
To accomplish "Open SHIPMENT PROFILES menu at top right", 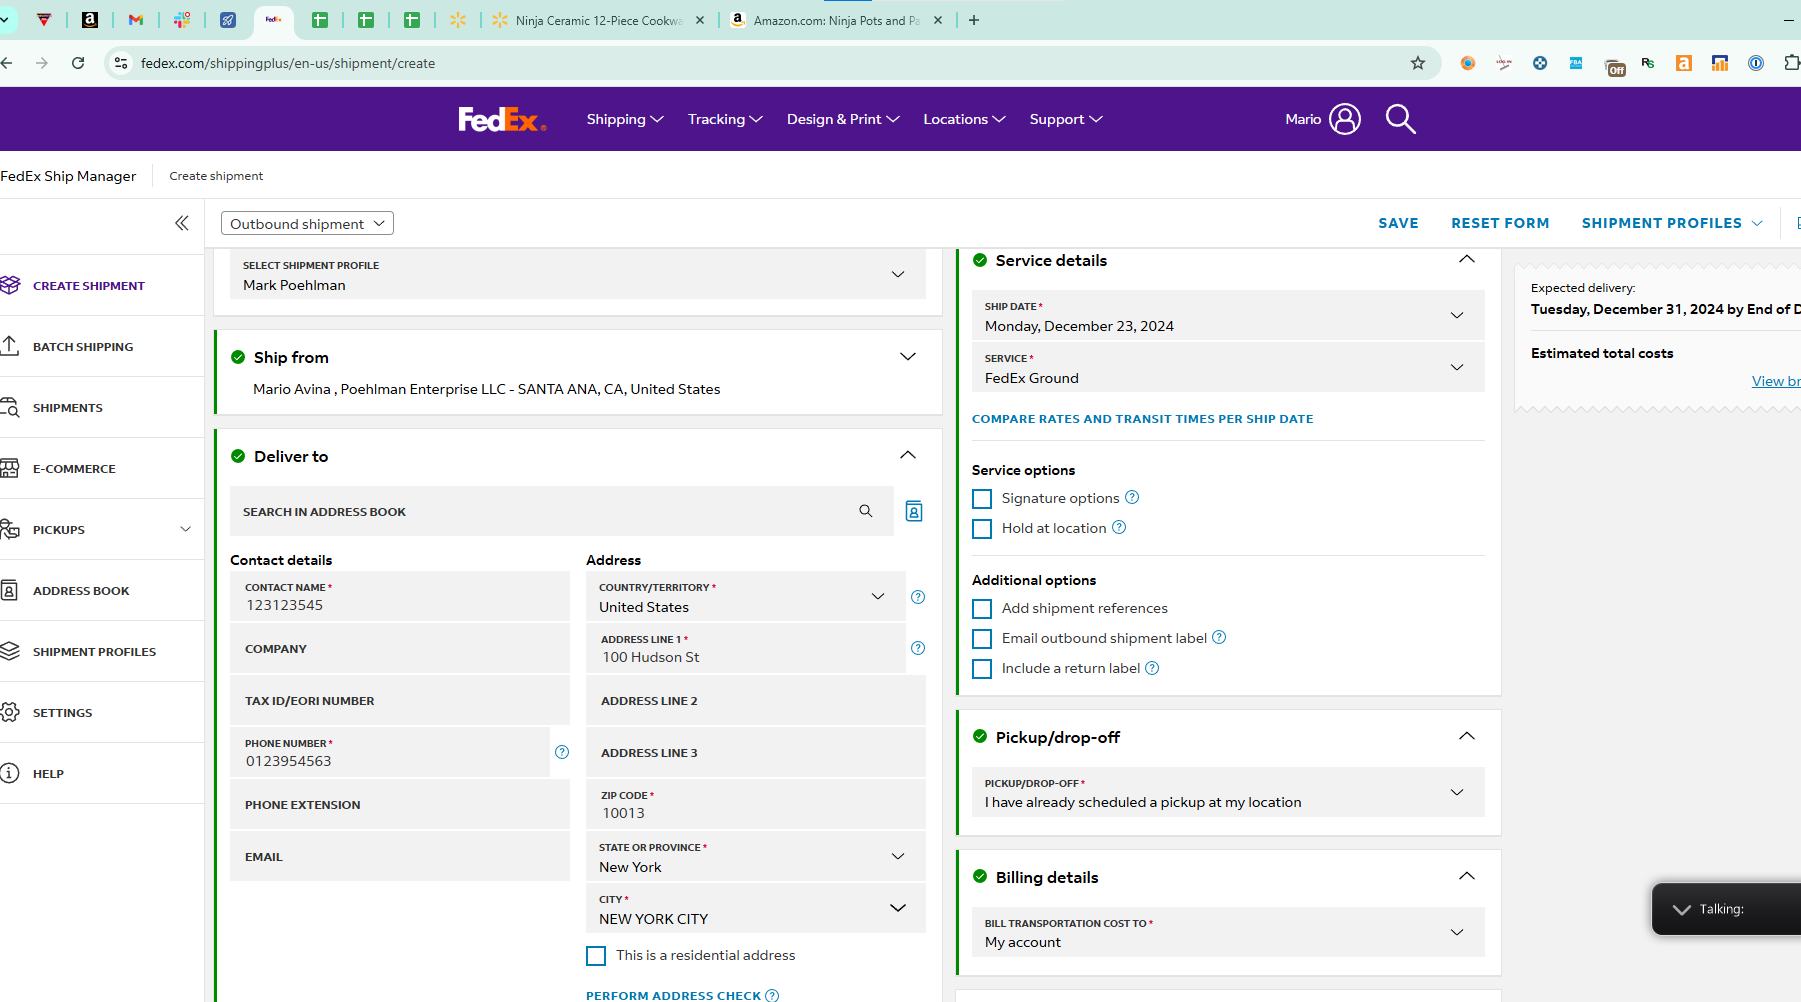I will (x=1672, y=223).
